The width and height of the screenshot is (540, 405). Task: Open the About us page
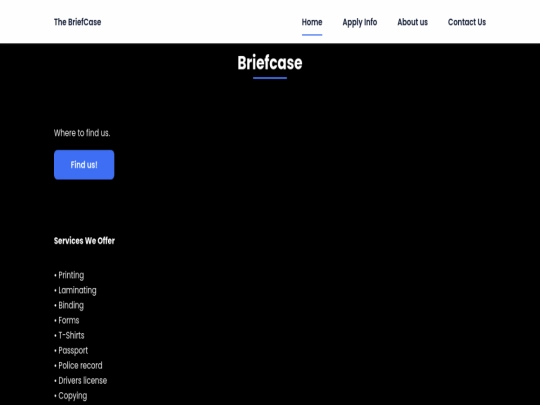tap(413, 22)
